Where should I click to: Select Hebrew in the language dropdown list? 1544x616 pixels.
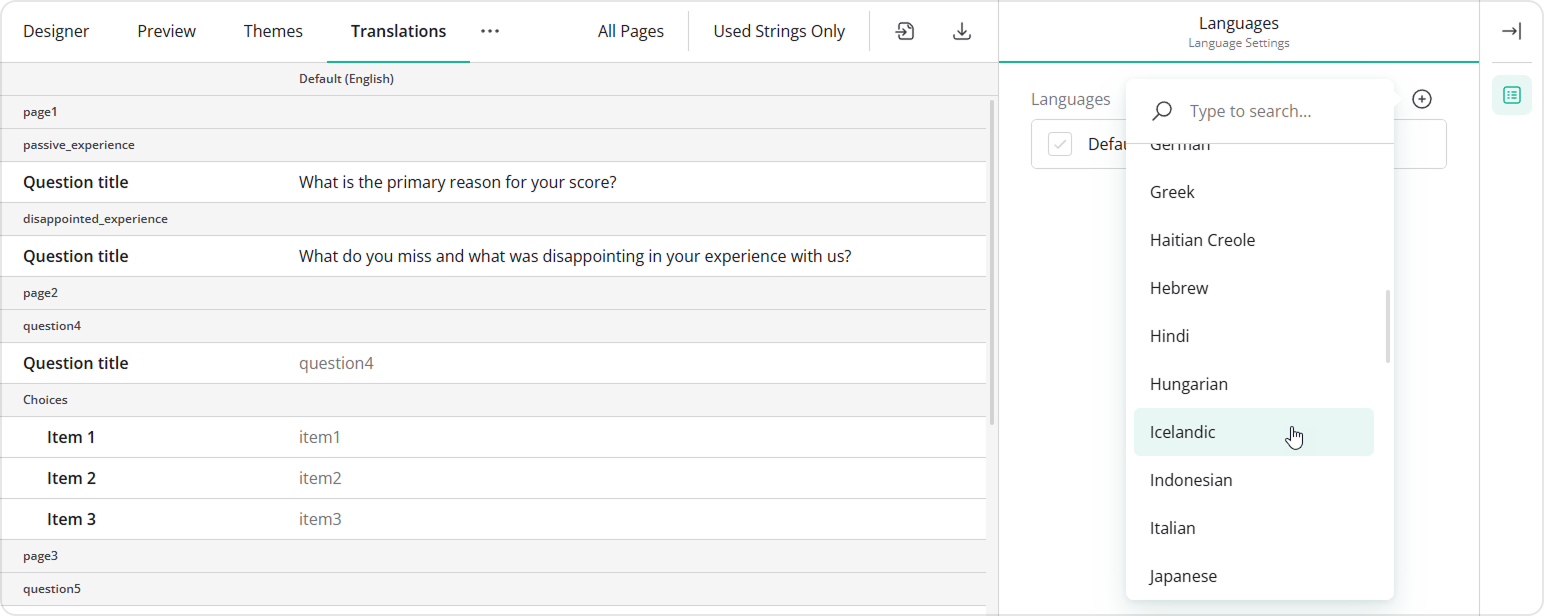point(1178,287)
